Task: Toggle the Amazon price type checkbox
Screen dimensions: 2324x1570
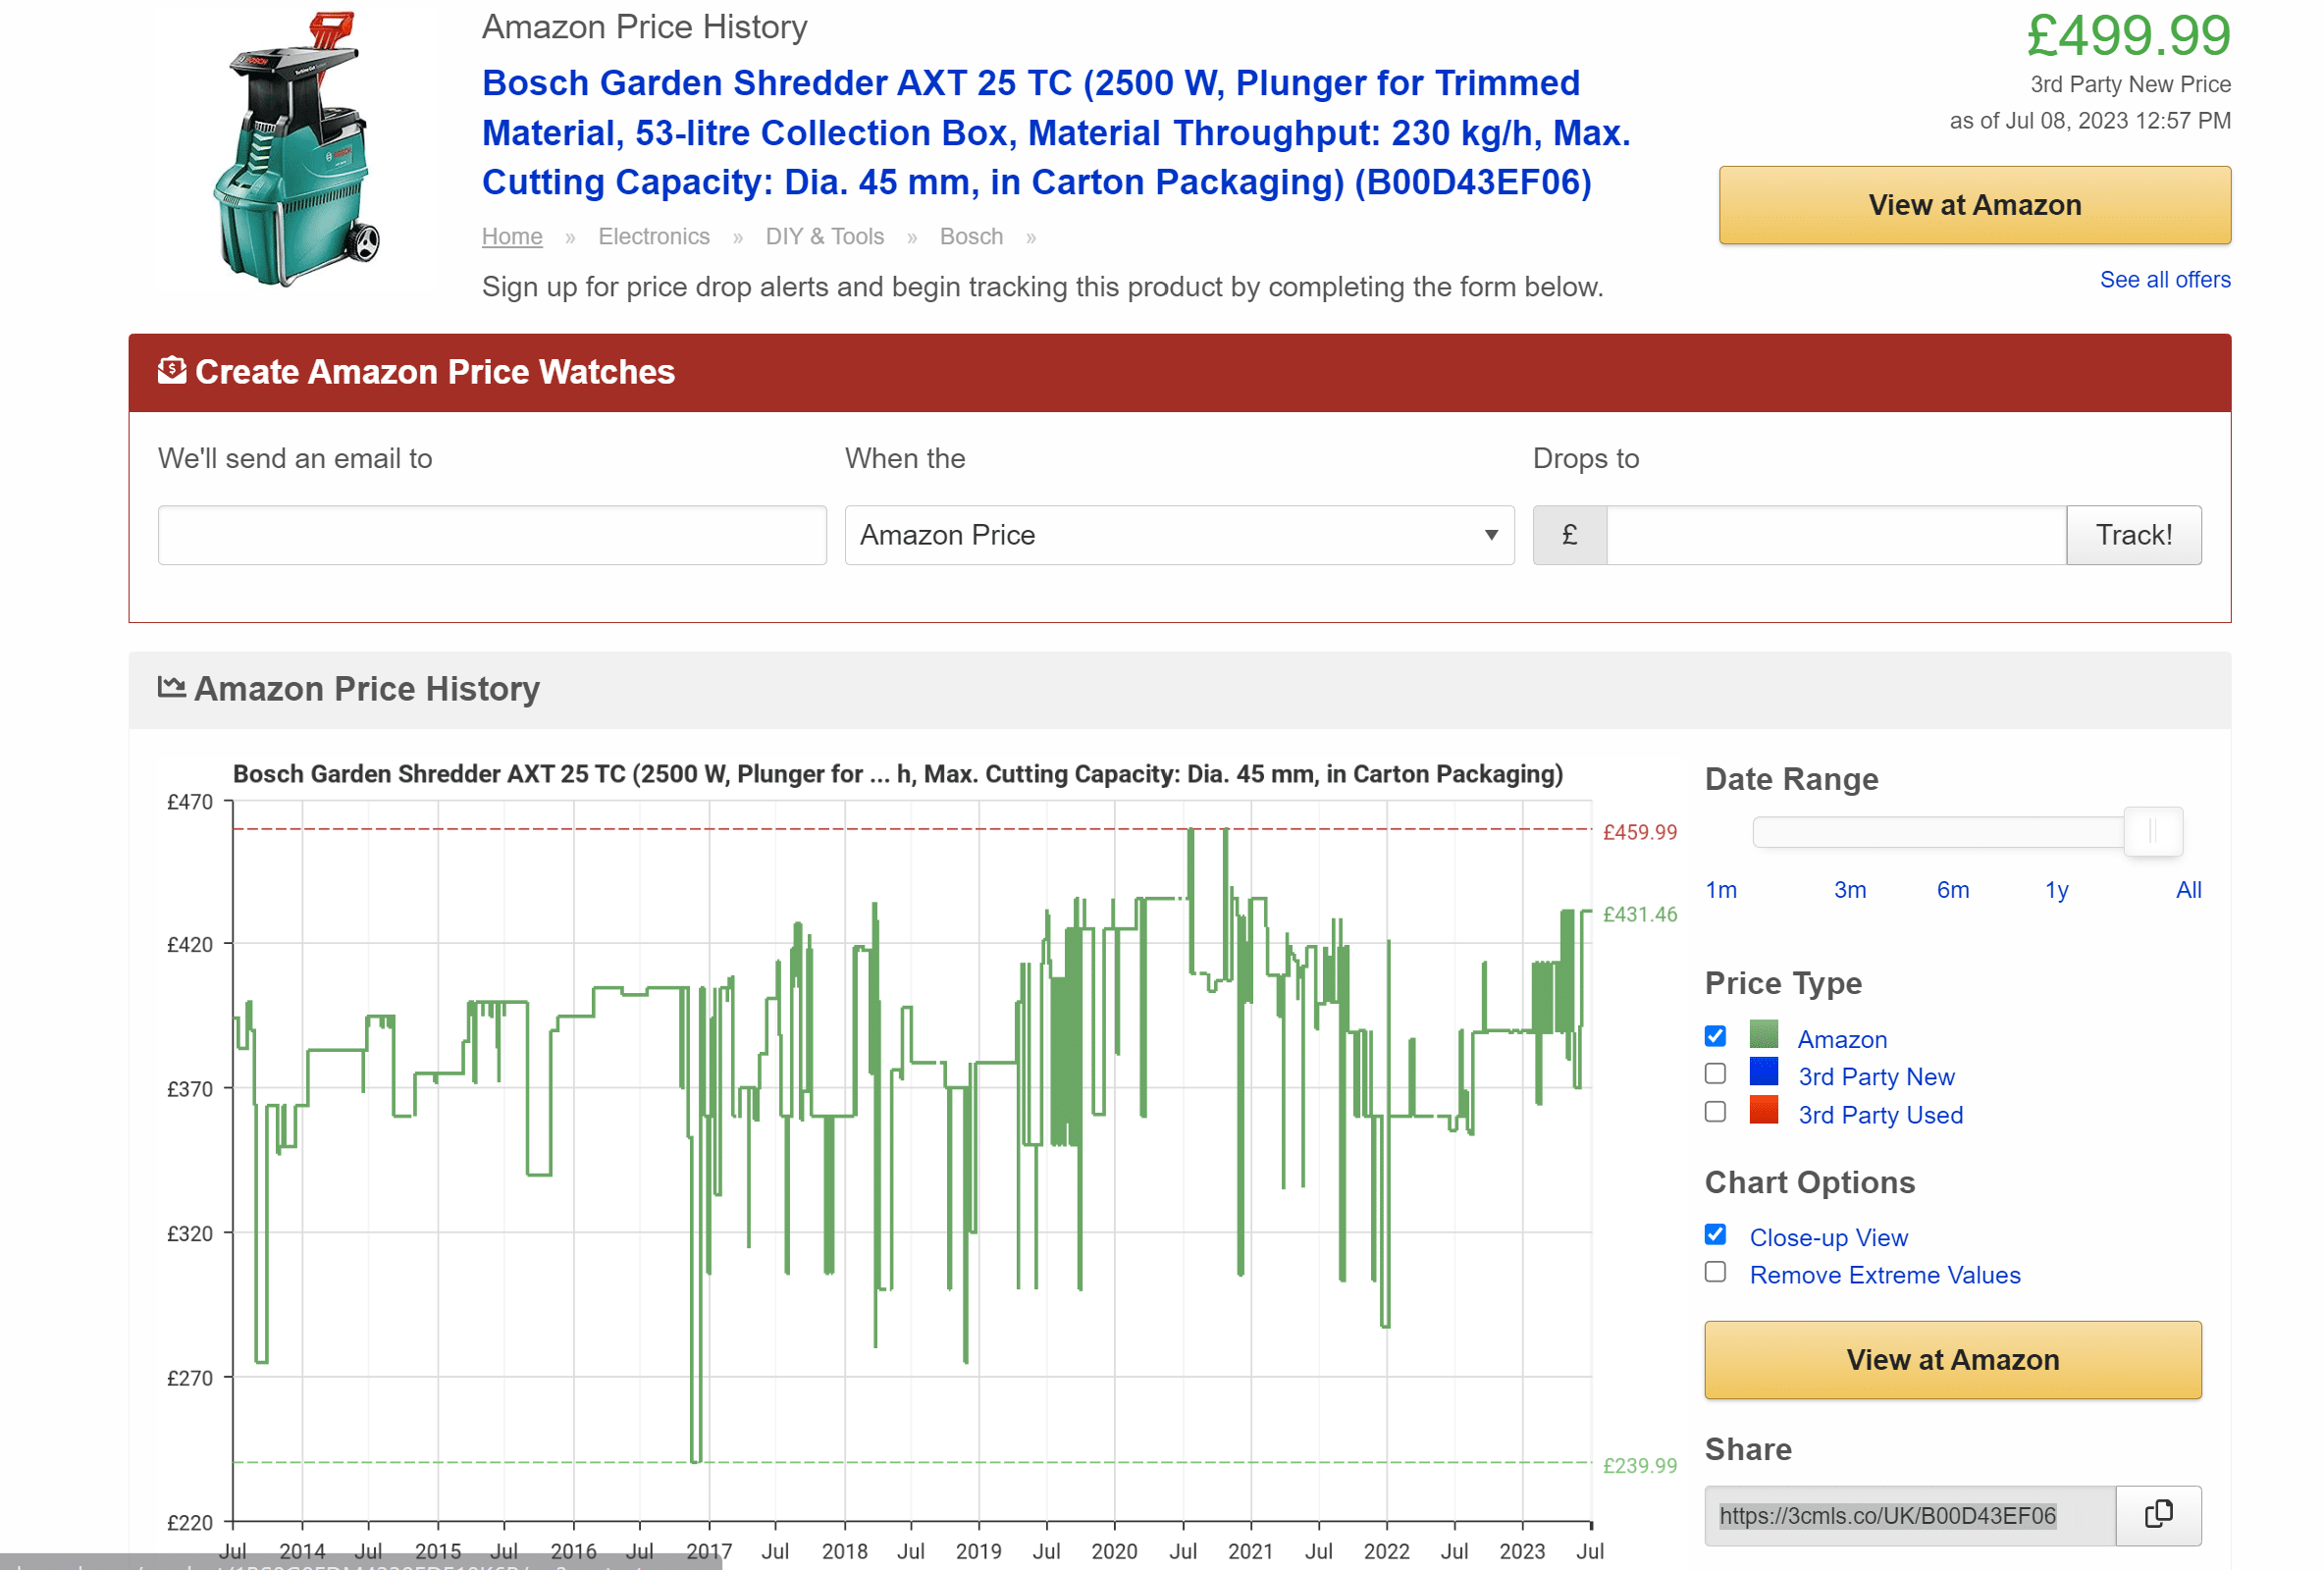Action: point(1715,1036)
